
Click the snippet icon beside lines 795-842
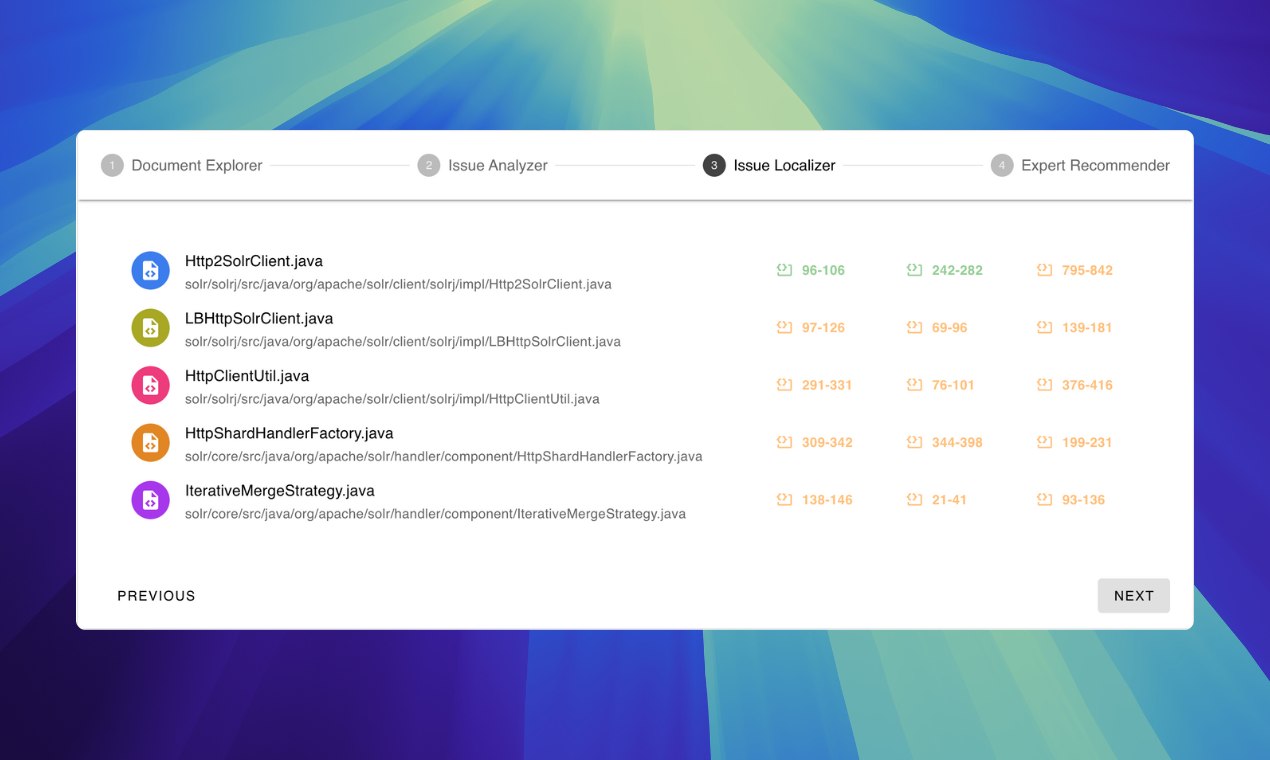[1044, 270]
